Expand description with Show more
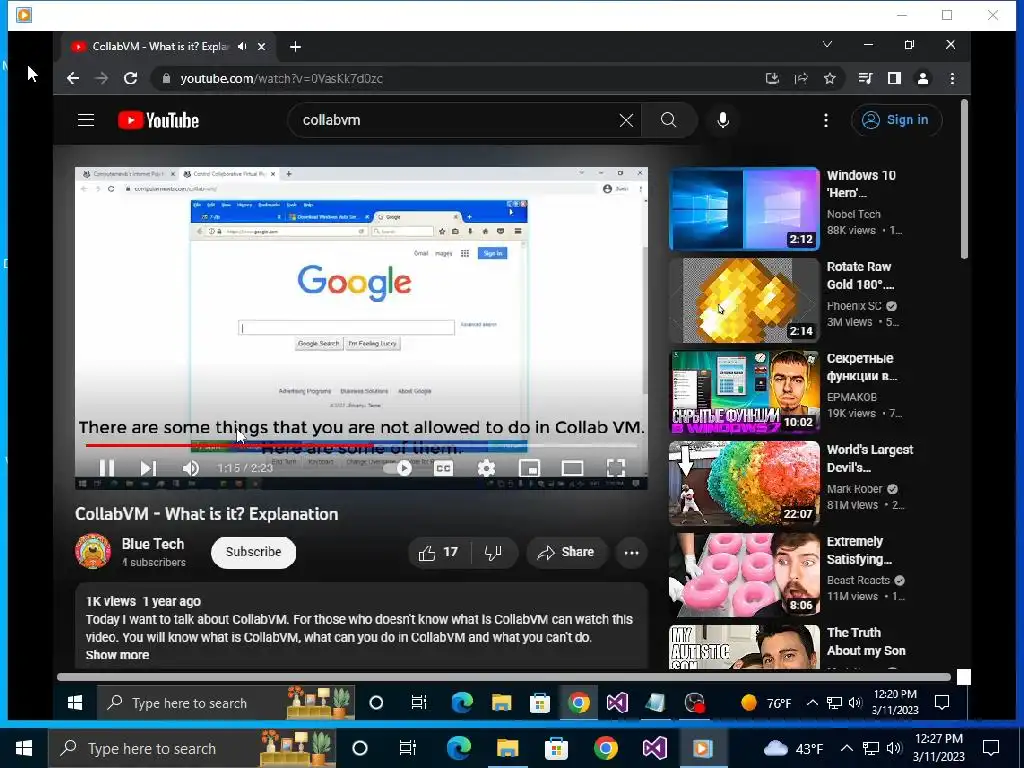The width and height of the screenshot is (1024, 768). tap(118, 654)
